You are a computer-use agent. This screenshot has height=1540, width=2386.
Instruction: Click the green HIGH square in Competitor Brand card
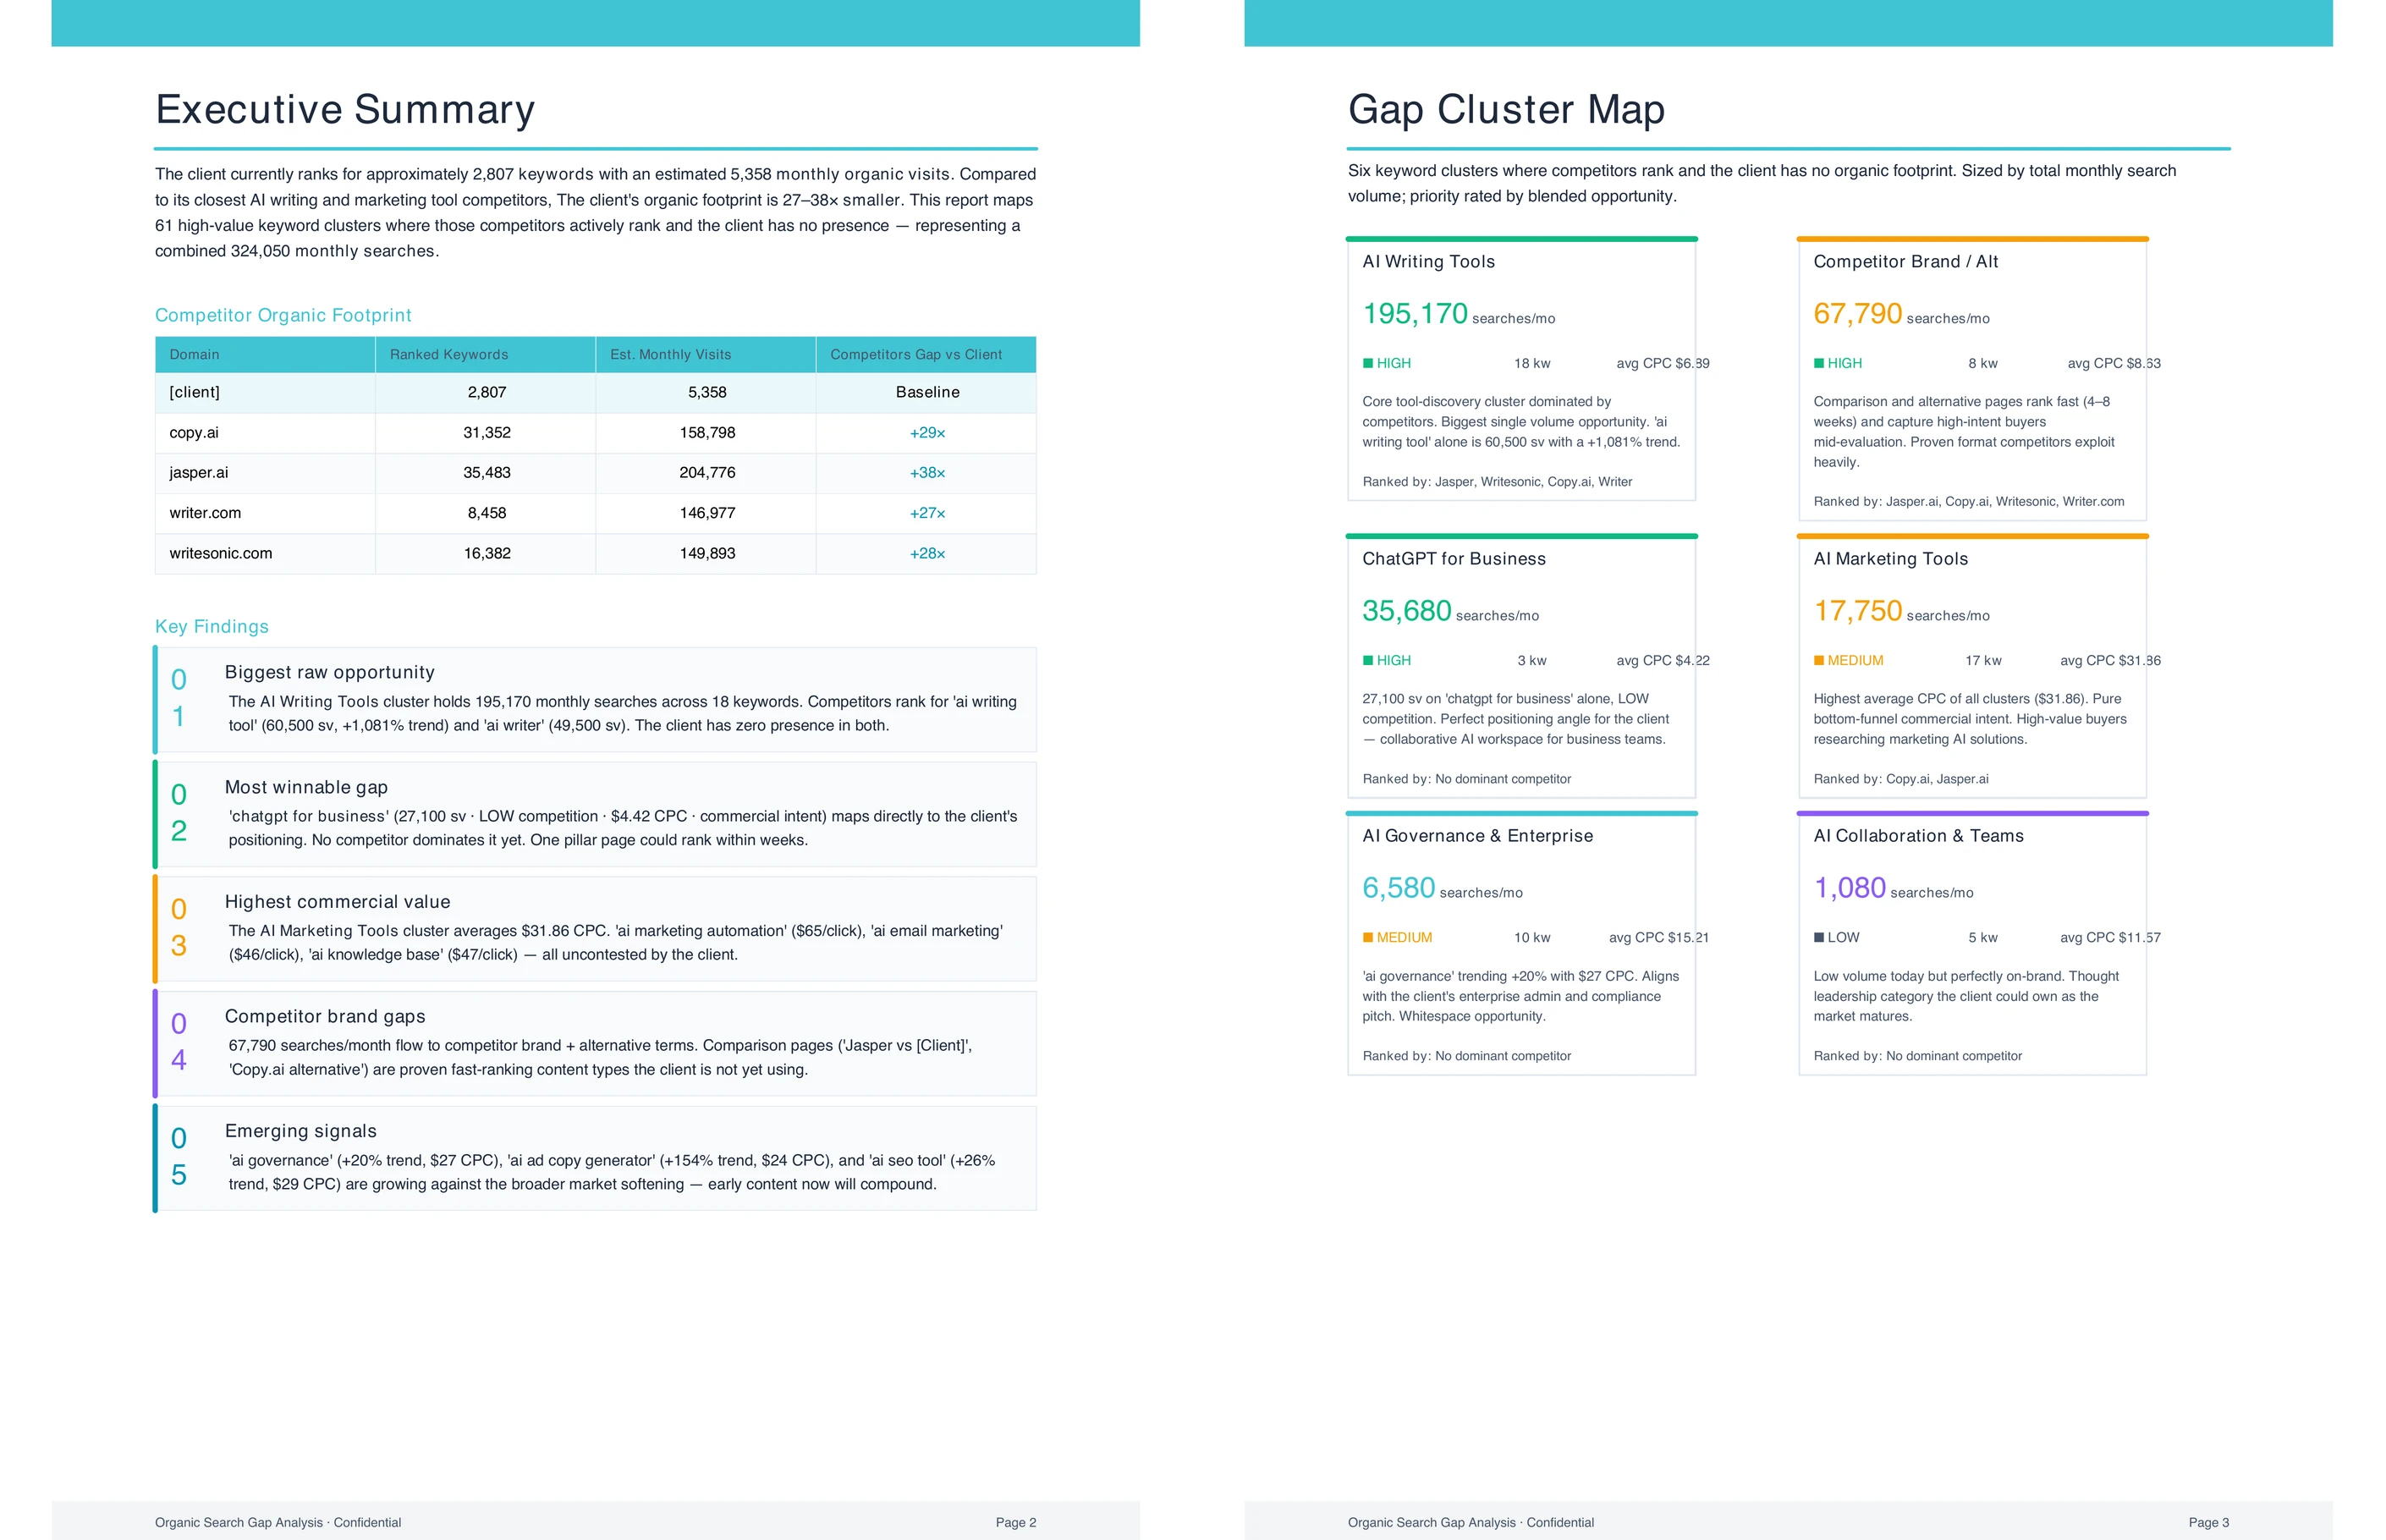coord(1818,363)
